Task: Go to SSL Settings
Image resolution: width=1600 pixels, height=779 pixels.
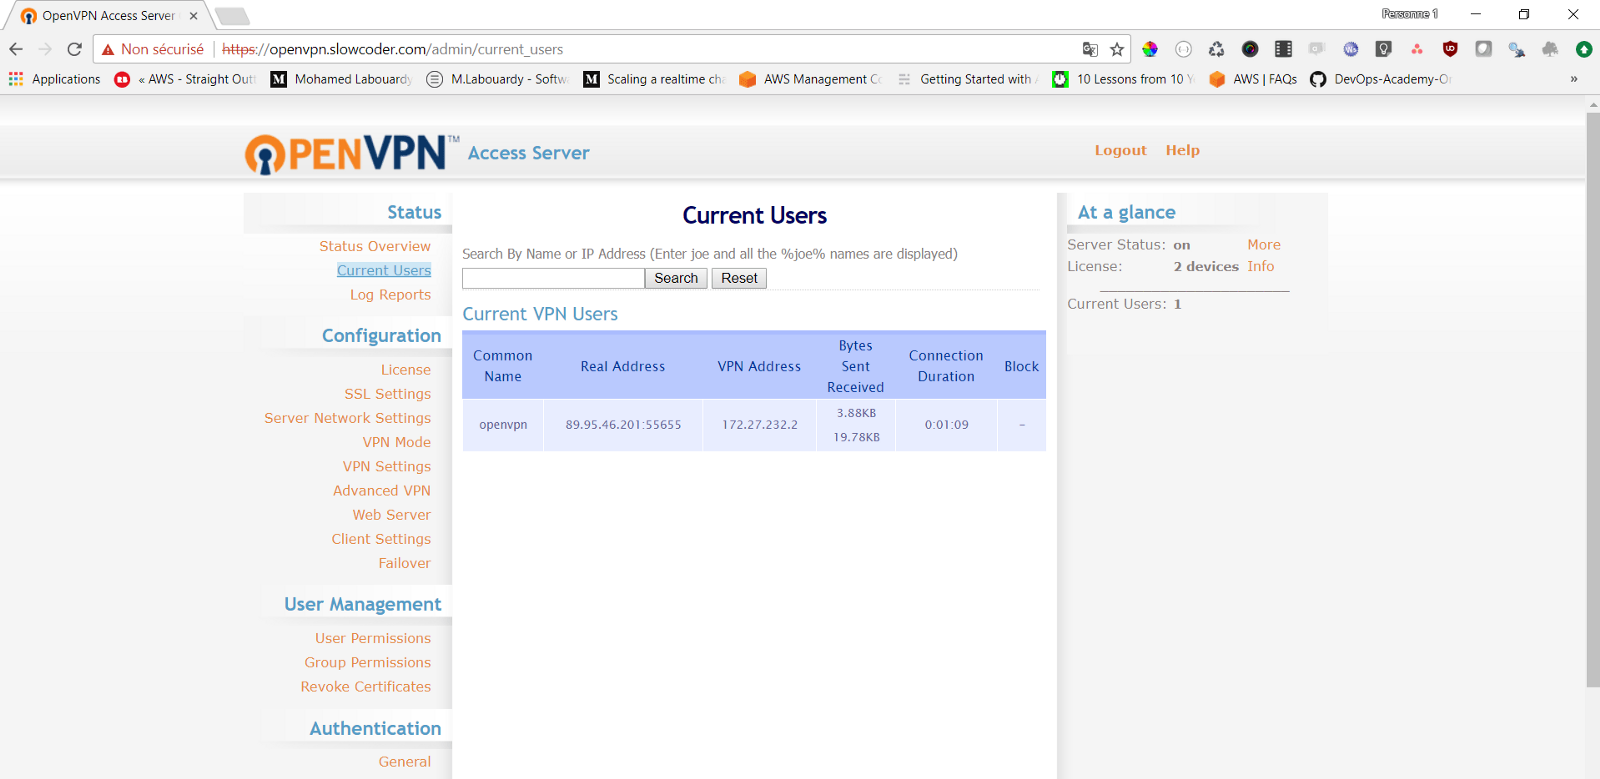Action: tap(388, 394)
